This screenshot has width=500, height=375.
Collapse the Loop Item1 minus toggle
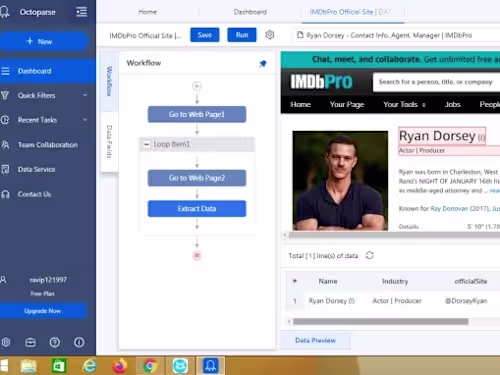pos(146,144)
